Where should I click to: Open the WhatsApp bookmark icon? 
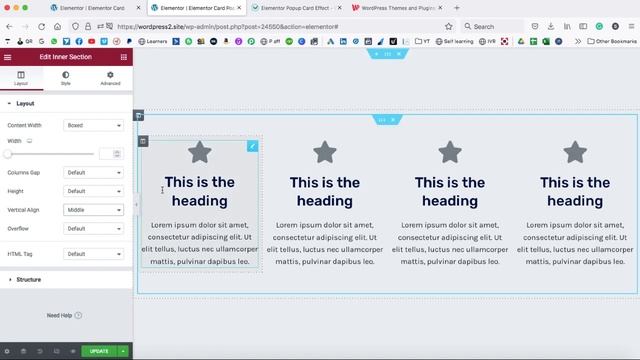coord(54,41)
